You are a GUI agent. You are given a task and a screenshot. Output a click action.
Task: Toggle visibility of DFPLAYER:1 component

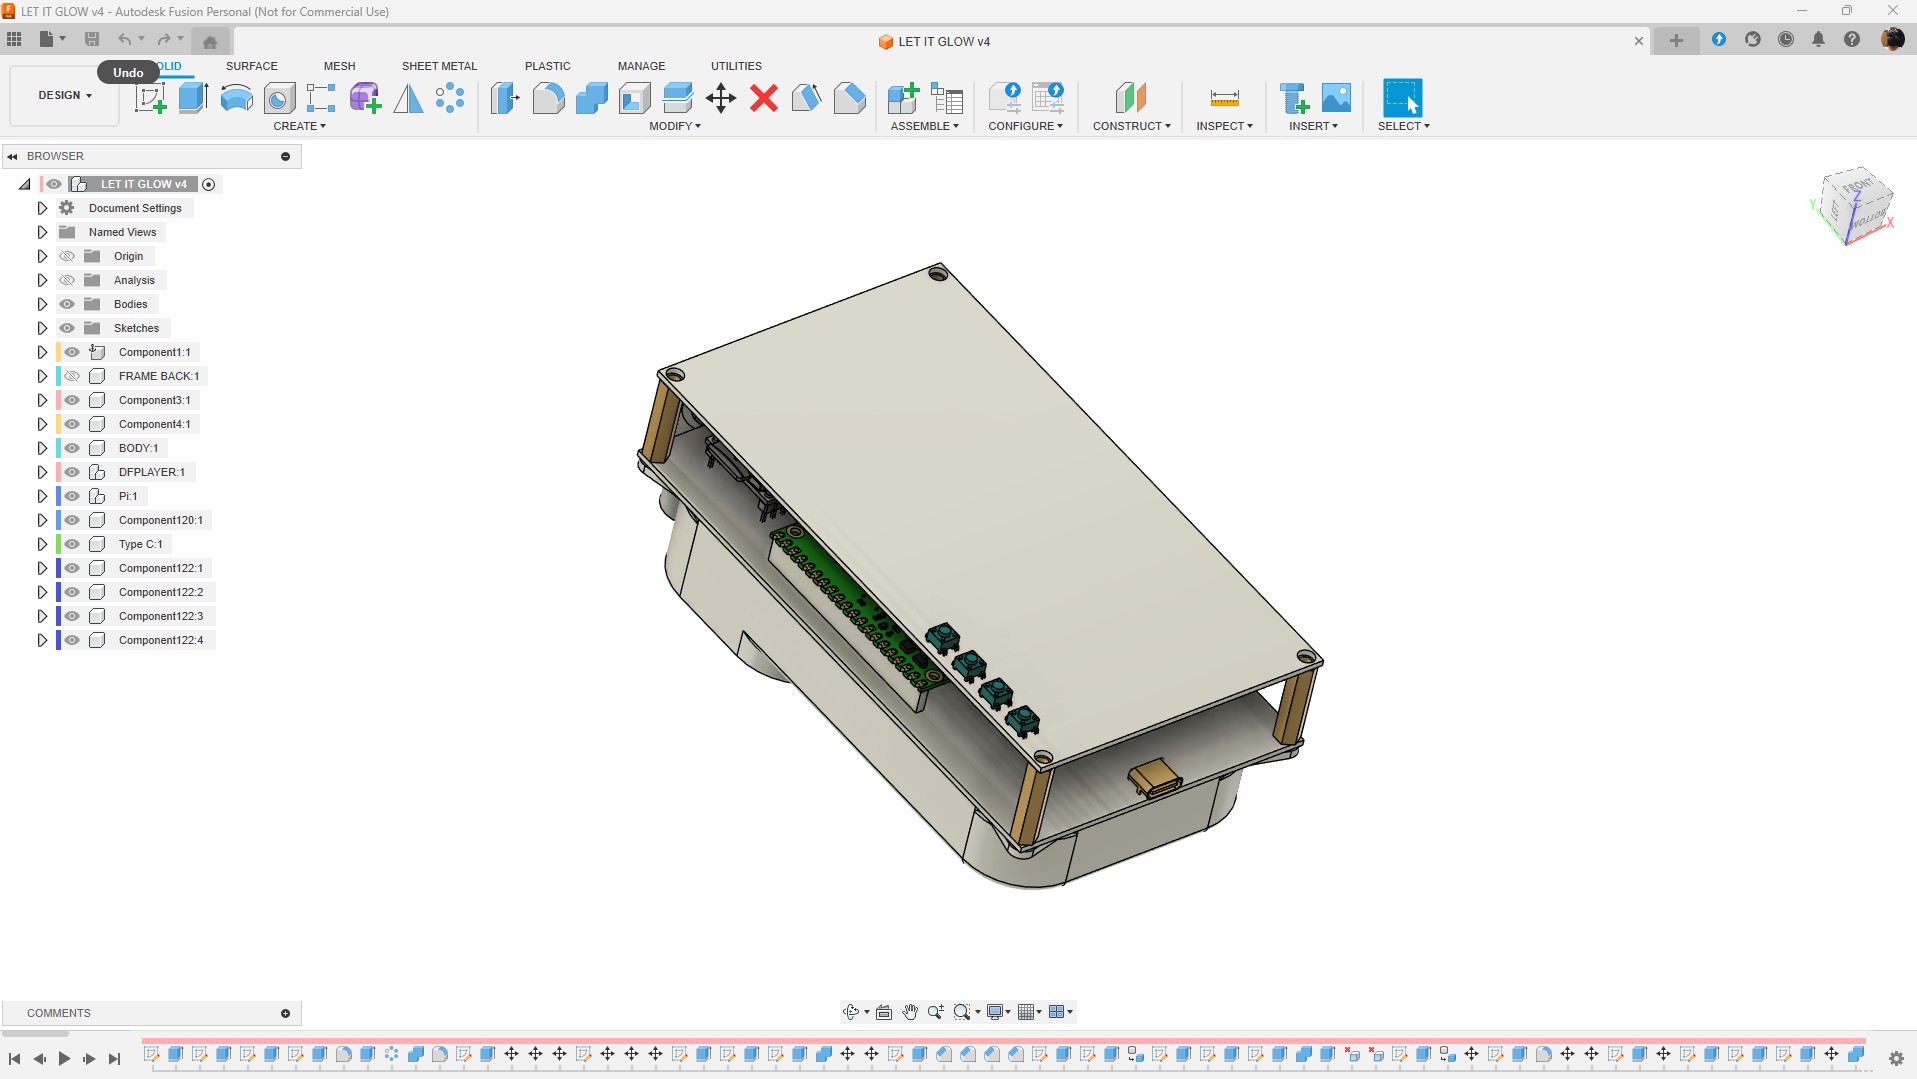72,472
